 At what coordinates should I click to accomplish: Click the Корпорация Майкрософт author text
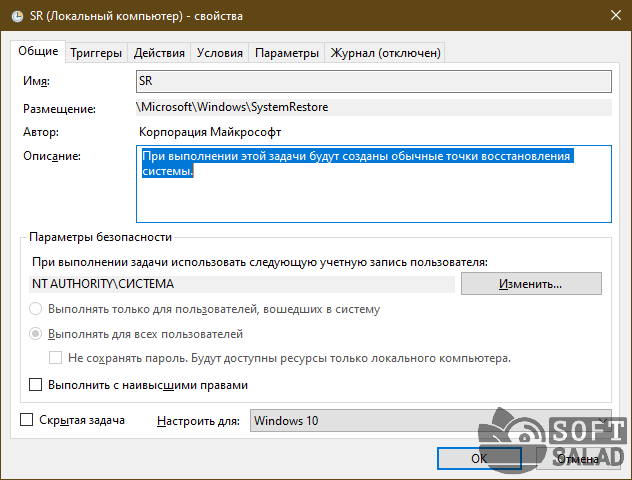point(210,132)
